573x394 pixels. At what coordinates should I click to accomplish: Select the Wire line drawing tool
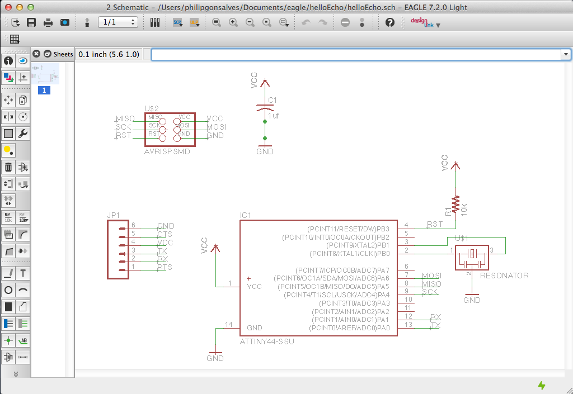tap(8, 273)
